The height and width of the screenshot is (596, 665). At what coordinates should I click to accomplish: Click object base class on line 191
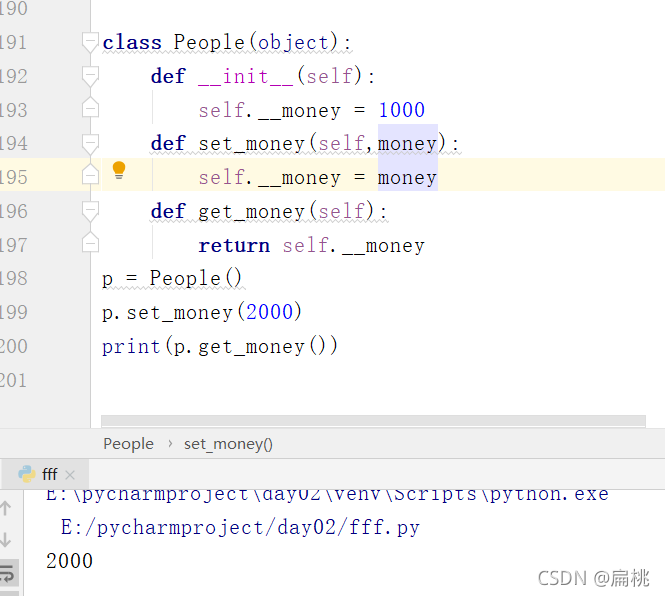(x=293, y=42)
